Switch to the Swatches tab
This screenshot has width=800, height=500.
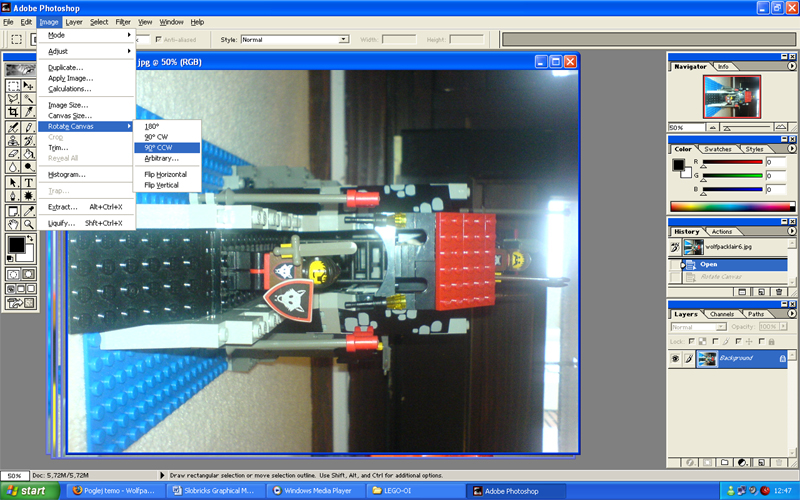point(717,149)
